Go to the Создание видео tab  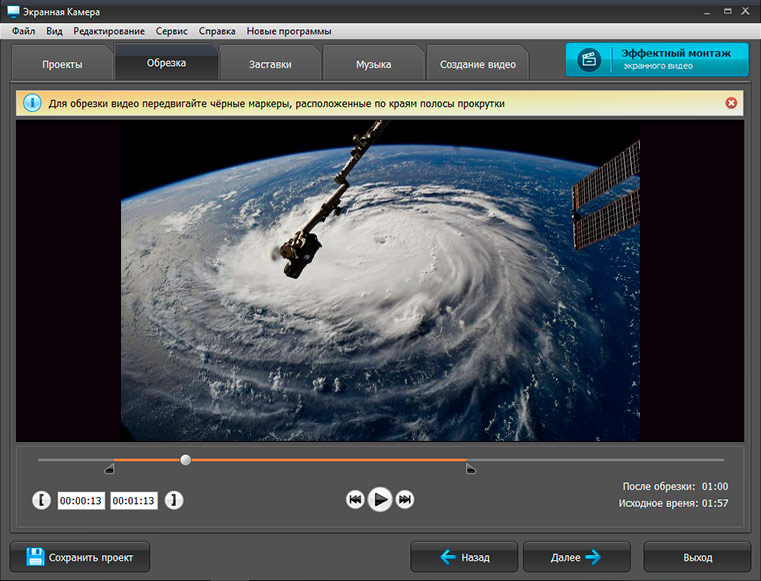pyautogui.click(x=478, y=64)
